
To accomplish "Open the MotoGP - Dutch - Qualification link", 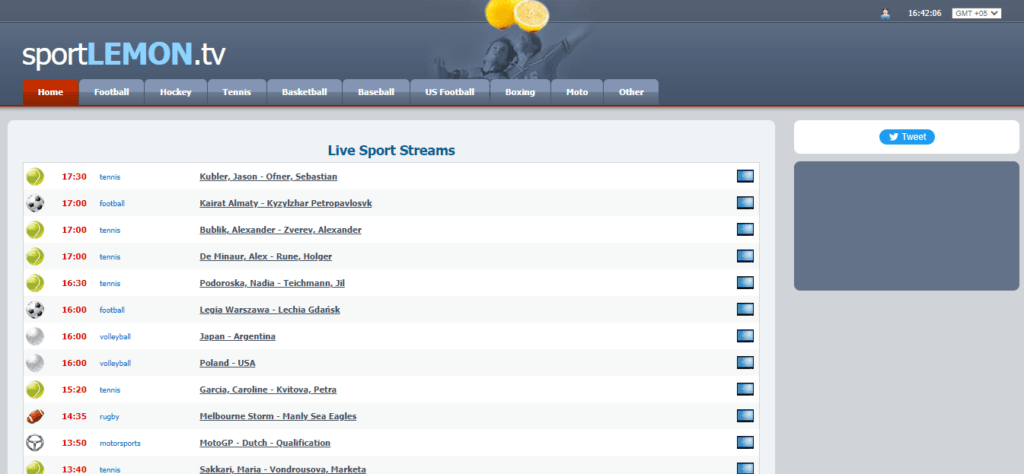I will click(x=265, y=443).
